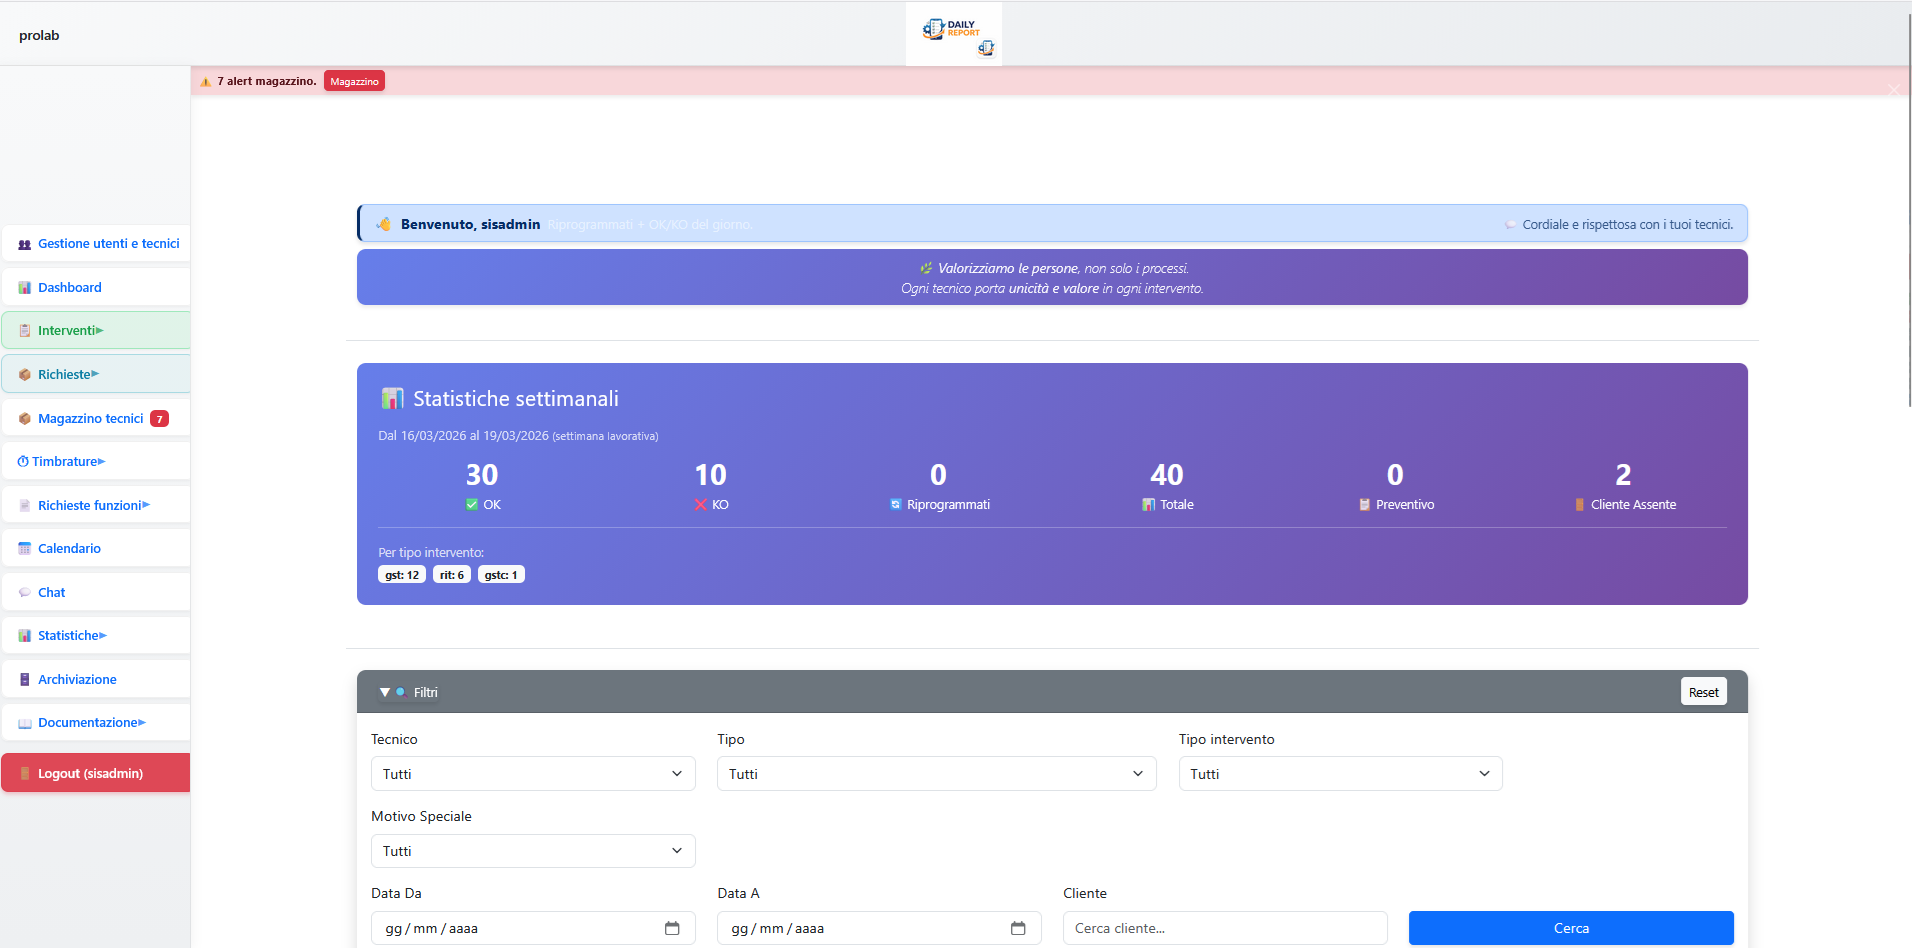The height and width of the screenshot is (948, 1912).
Task: Open the Motivo Speciale dropdown
Action: pos(533,851)
